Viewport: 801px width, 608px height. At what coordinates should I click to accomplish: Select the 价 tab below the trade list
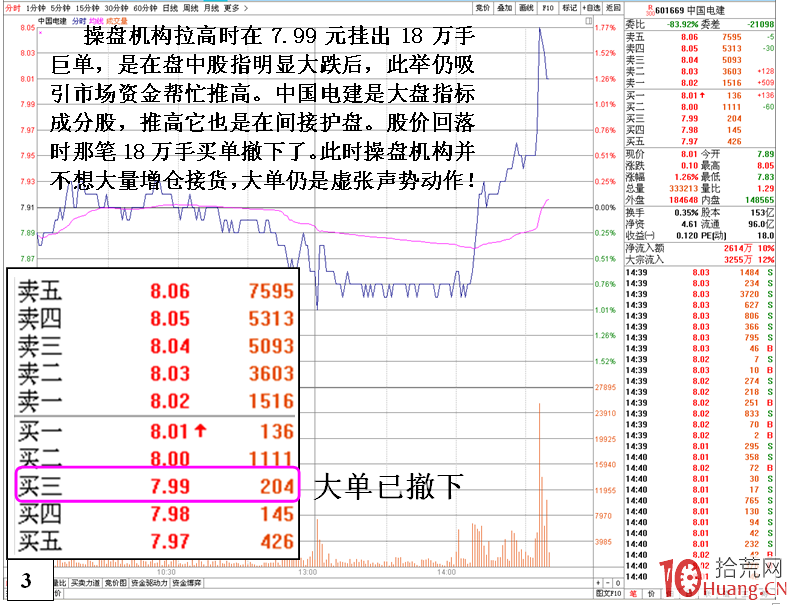coord(651,594)
